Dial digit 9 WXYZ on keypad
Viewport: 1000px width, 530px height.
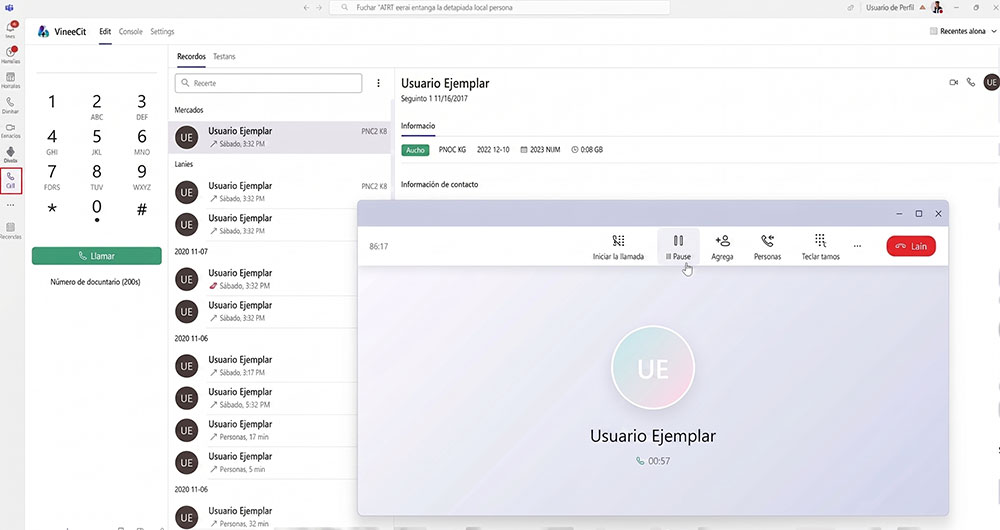142,177
